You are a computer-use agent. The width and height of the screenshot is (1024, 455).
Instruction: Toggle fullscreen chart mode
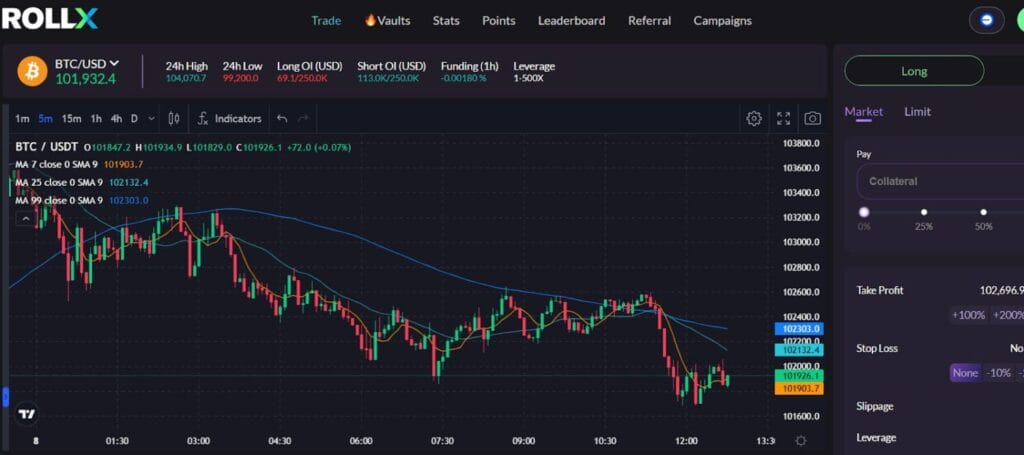(783, 118)
